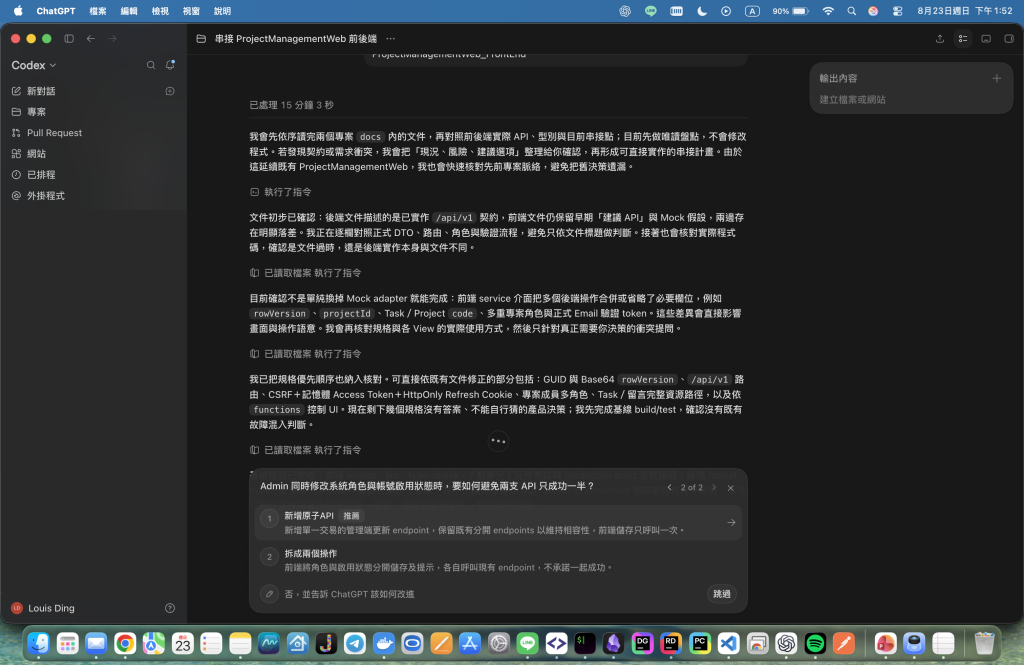Click the three-dot progress indicator
Image resolution: width=1024 pixels, height=665 pixels.
(x=498, y=441)
